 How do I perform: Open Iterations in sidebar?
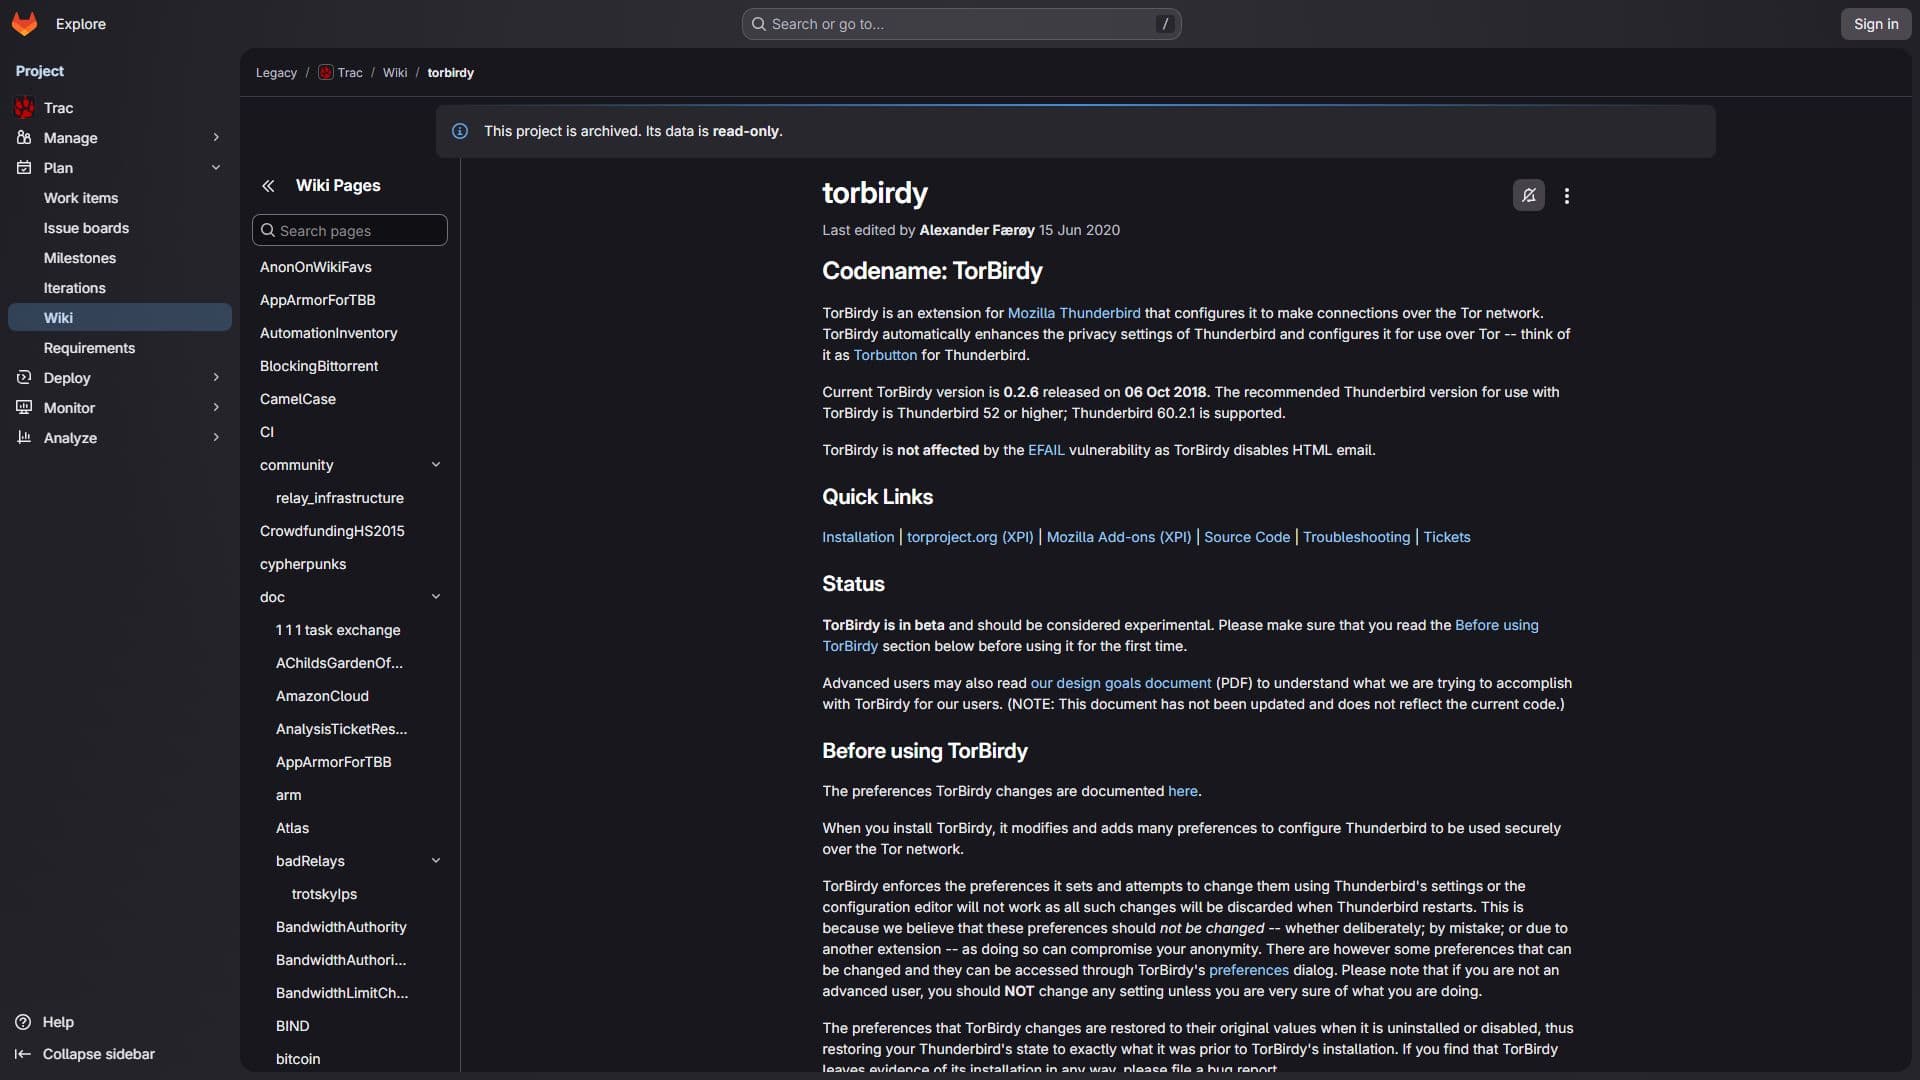click(120, 288)
